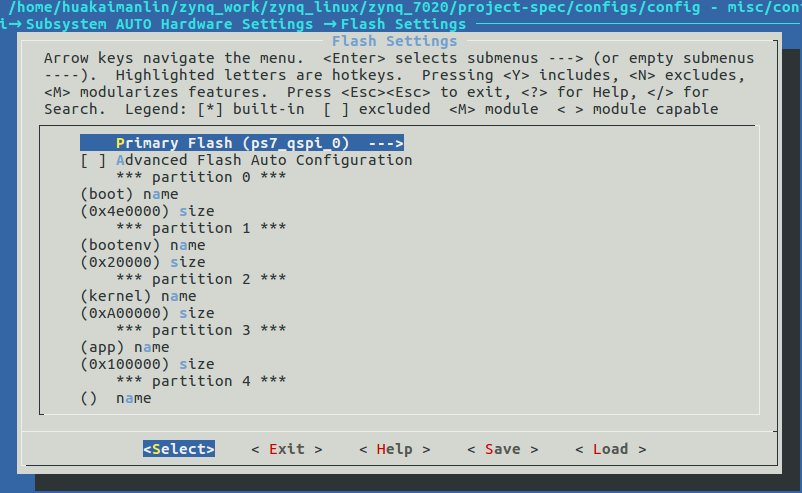
Task: Click the <Select> button
Action: pos(179,449)
